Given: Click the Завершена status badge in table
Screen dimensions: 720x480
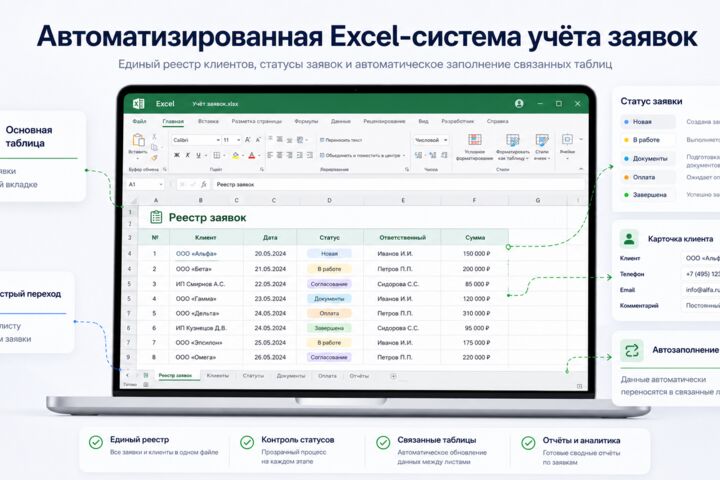Looking at the screenshot, I should [x=329, y=328].
